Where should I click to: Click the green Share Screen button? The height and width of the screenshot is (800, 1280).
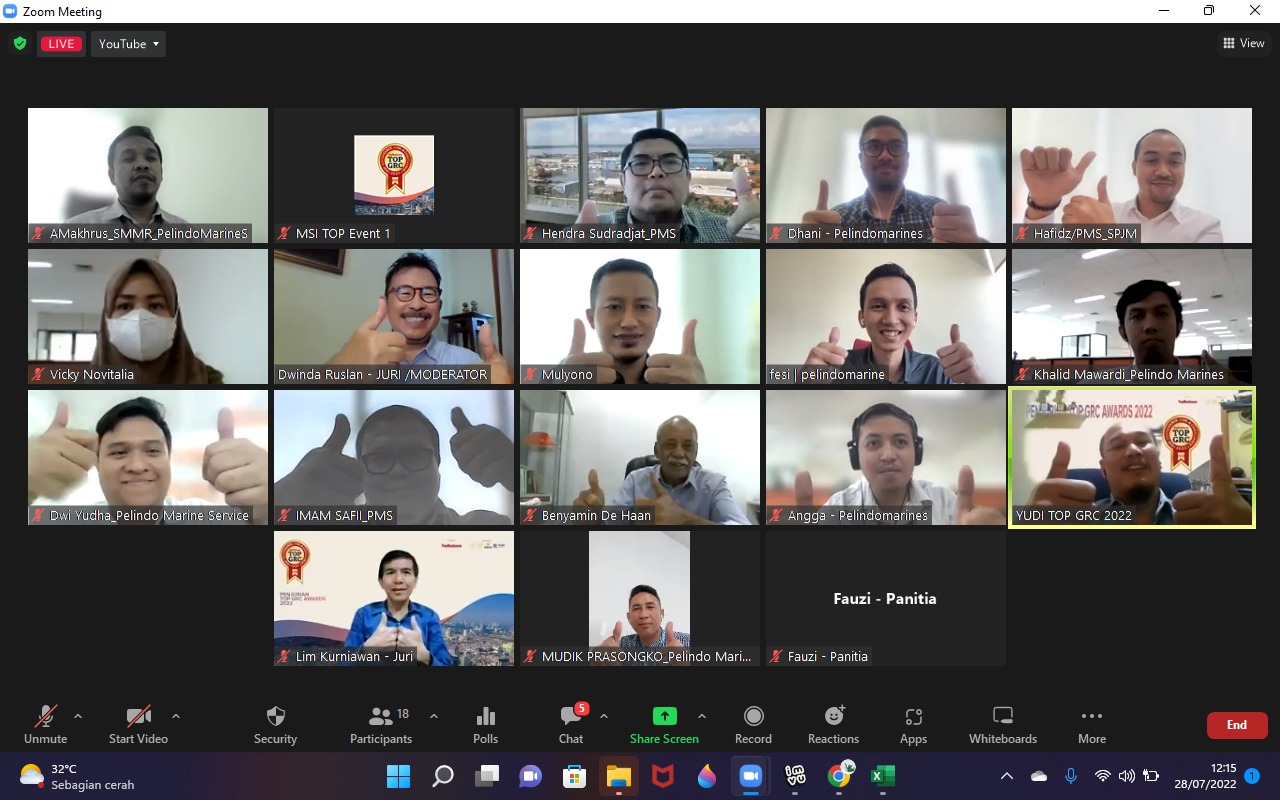(664, 725)
